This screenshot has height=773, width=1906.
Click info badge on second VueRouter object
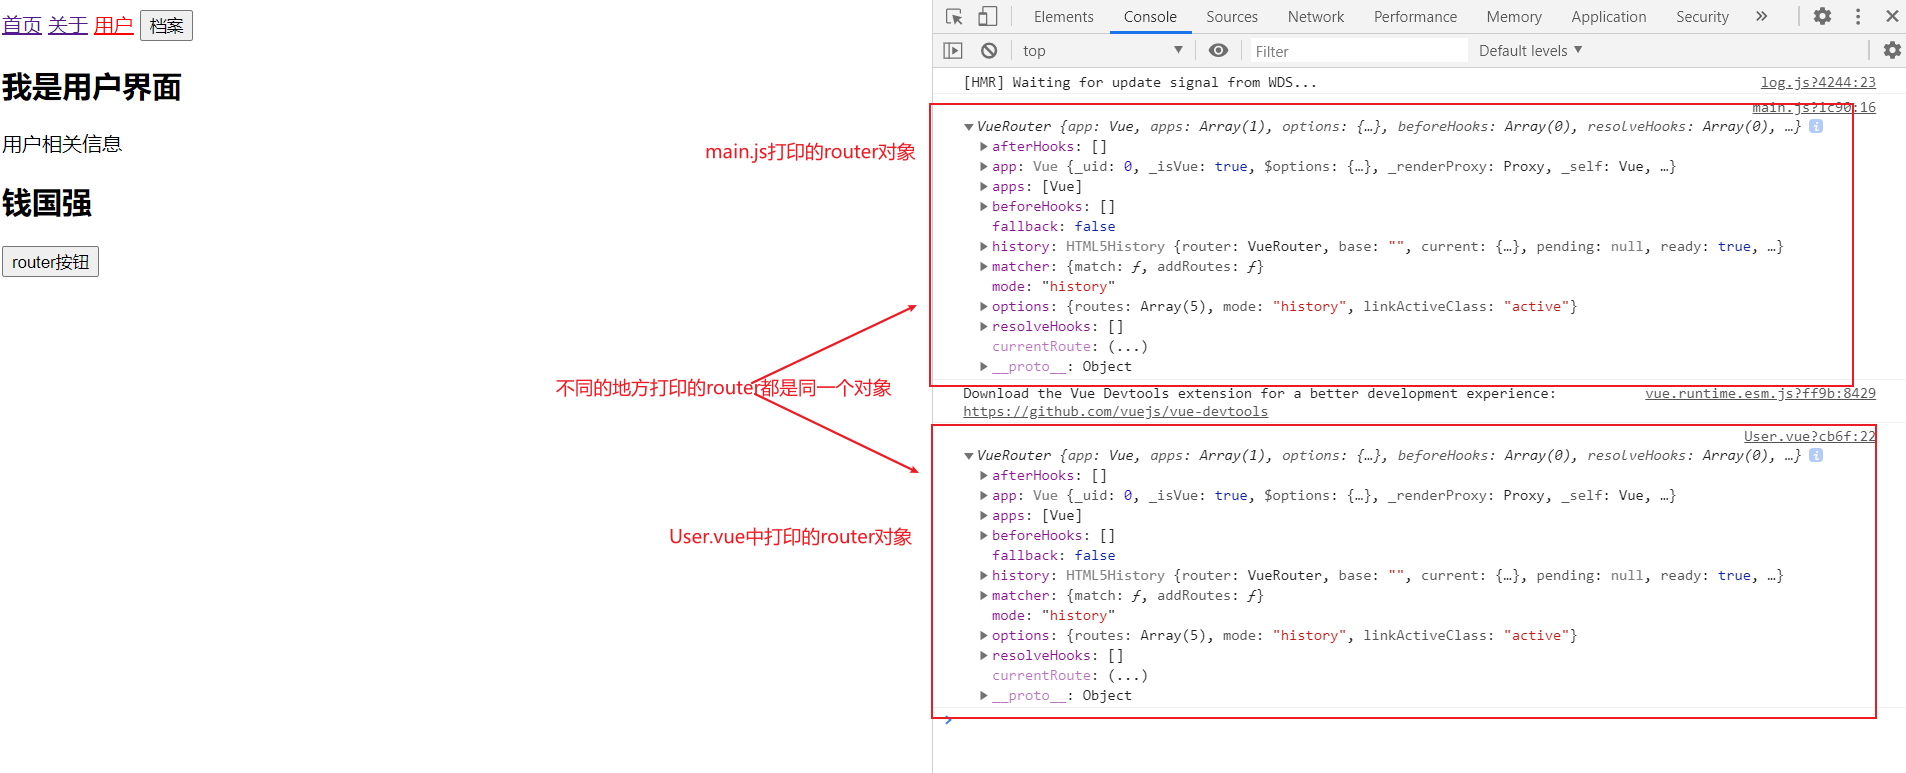[1816, 455]
